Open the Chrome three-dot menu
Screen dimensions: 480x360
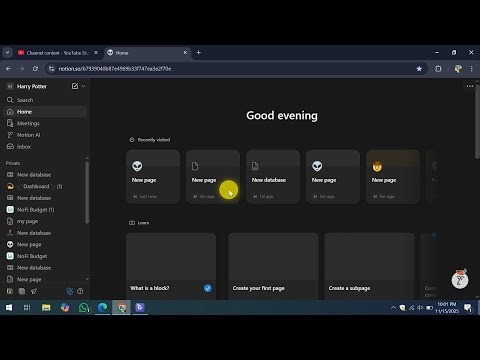pyautogui.click(x=471, y=69)
